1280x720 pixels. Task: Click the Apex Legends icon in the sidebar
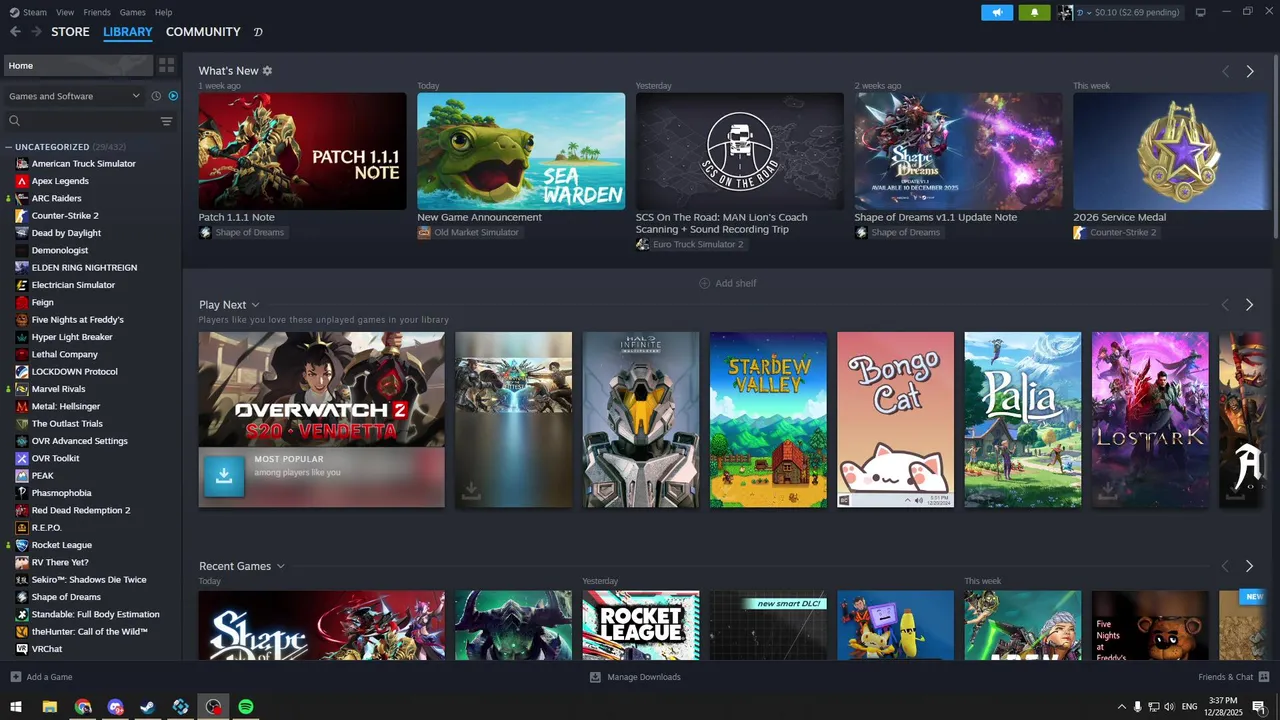click(22, 181)
